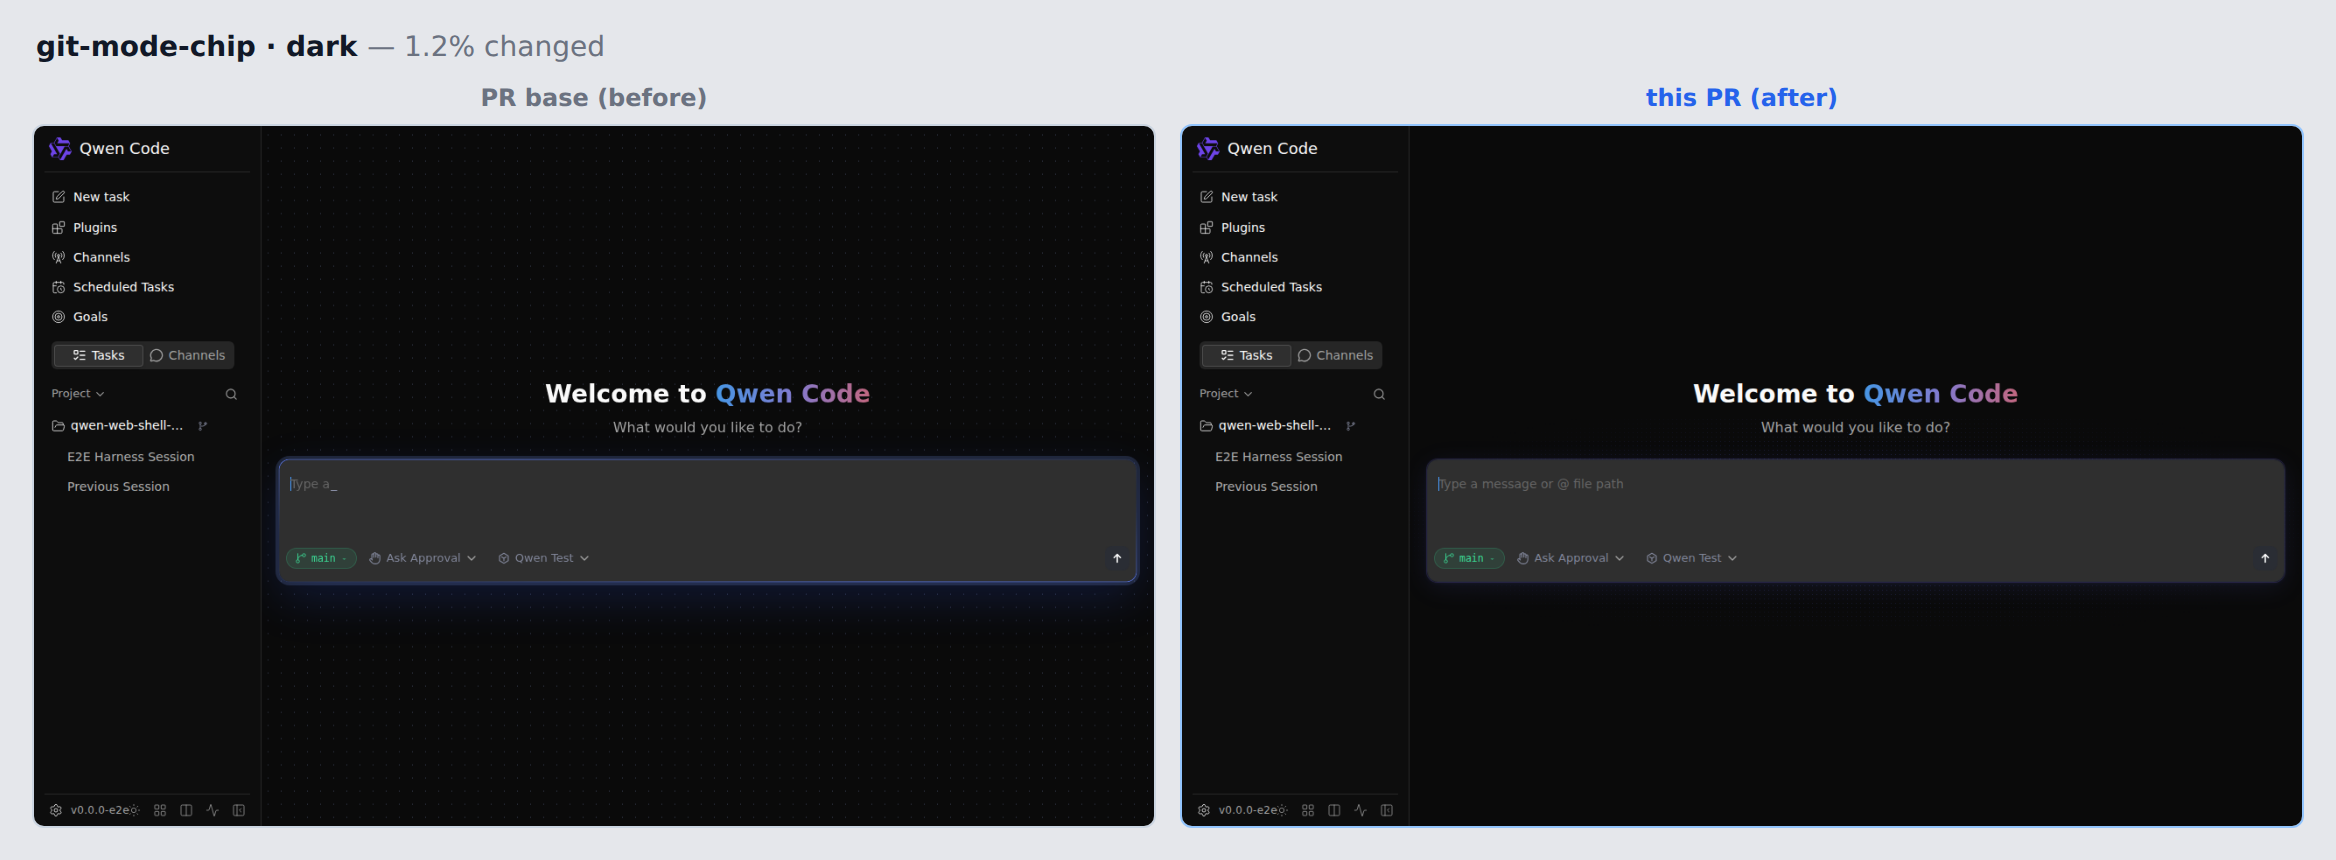Click v0.0.0-e2e version text in after footer

pyautogui.click(x=1247, y=810)
